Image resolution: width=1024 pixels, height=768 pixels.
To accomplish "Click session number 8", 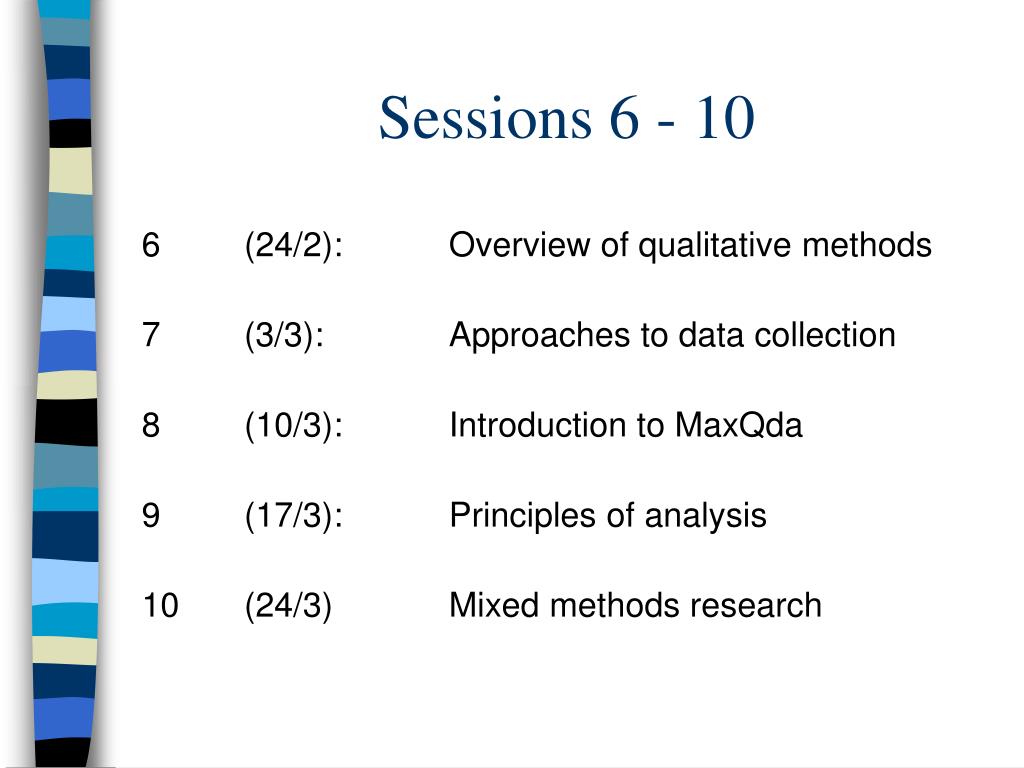I will click(x=151, y=425).
